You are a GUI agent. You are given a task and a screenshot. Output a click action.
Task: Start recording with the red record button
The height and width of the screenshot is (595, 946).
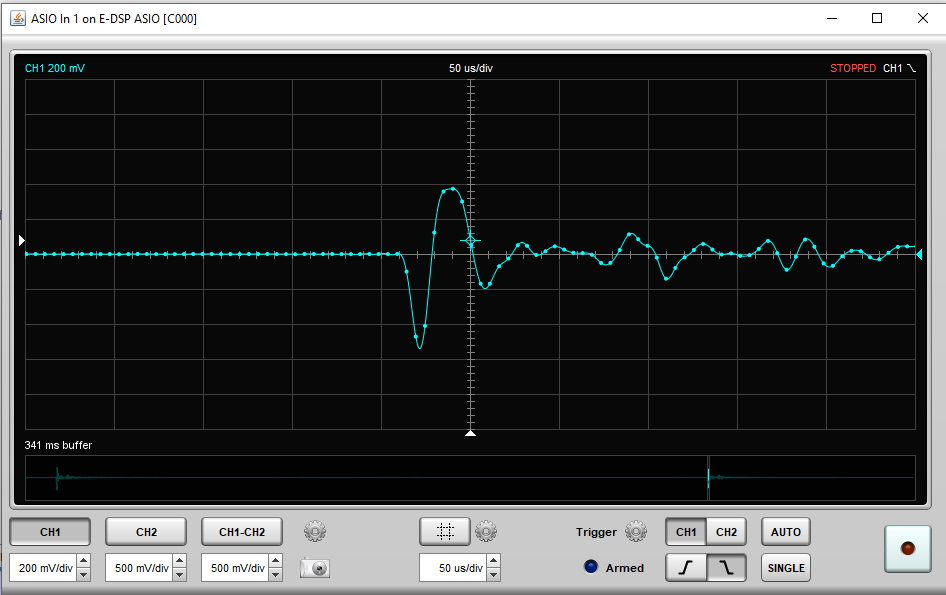pos(907,549)
